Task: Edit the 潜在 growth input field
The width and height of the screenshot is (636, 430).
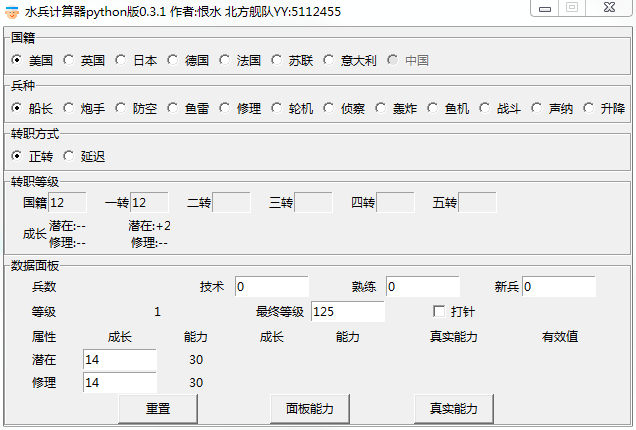Action: (119, 359)
